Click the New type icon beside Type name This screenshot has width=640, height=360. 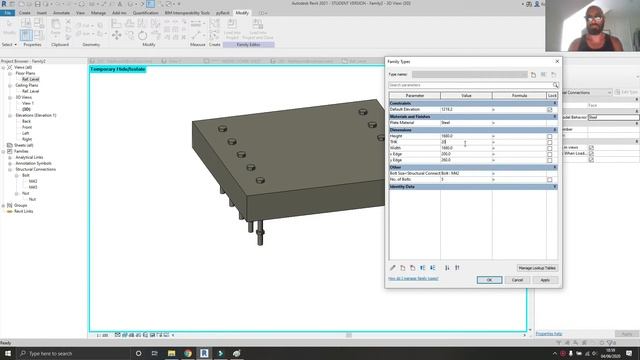[x=533, y=75]
